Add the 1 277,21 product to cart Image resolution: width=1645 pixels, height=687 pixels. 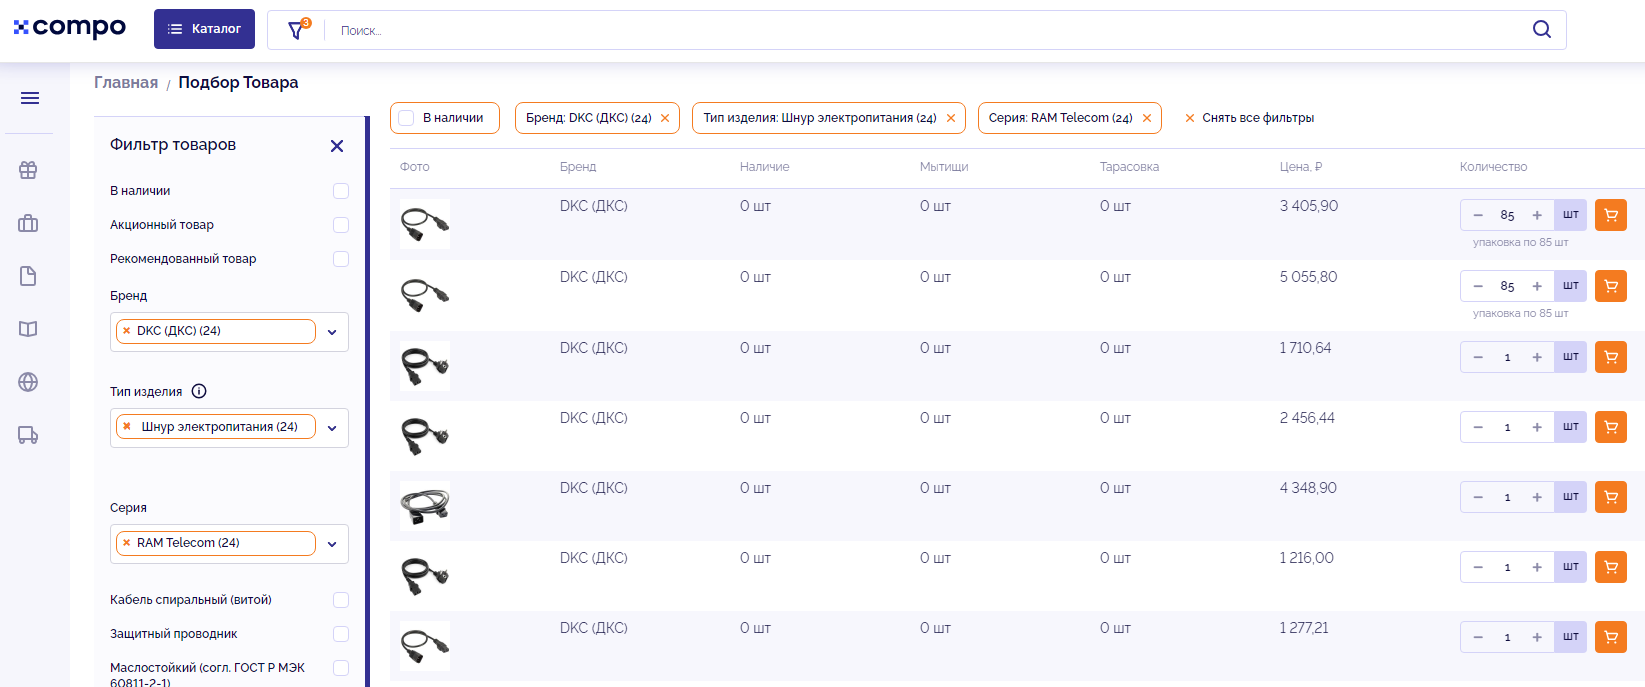(x=1611, y=637)
